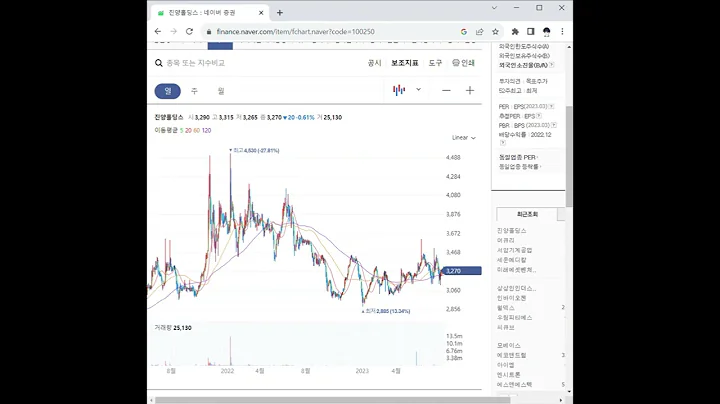Viewport: 720px width, 404px height.
Task: Select the 월 monthly period tab
Action: [x=221, y=91]
